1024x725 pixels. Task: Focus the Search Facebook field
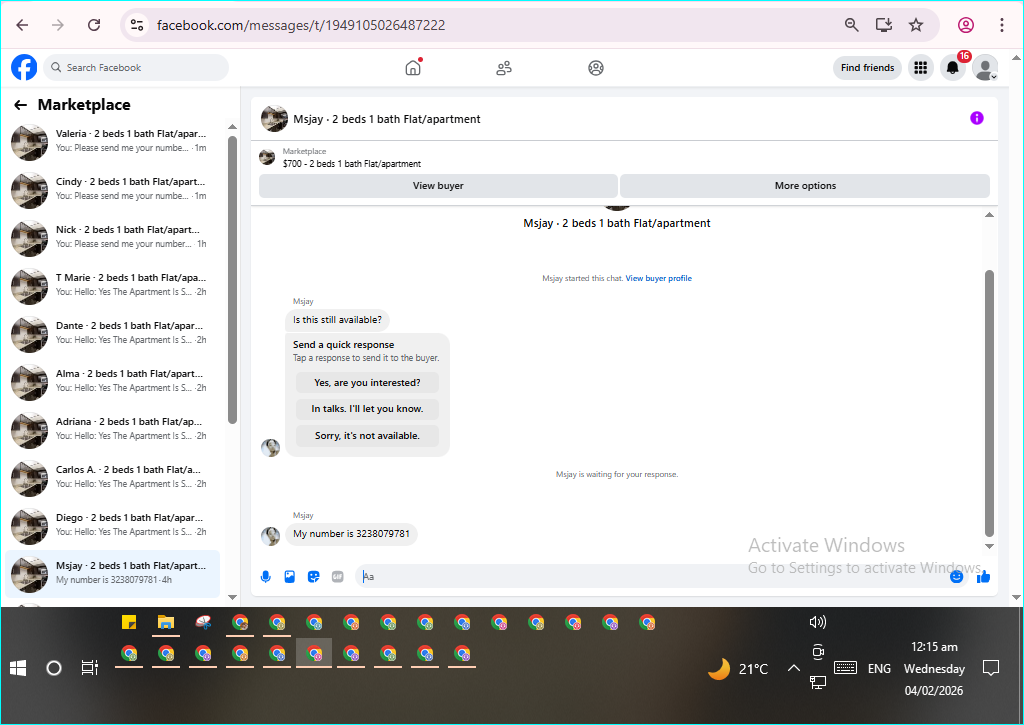pyautogui.click(x=136, y=67)
